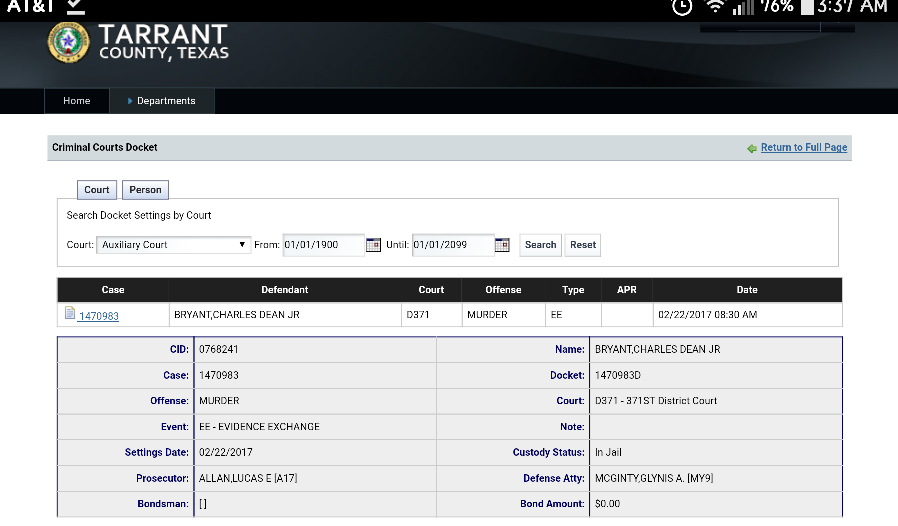Click the green Return arrow icon
This screenshot has width=898, height=526.
click(752, 148)
